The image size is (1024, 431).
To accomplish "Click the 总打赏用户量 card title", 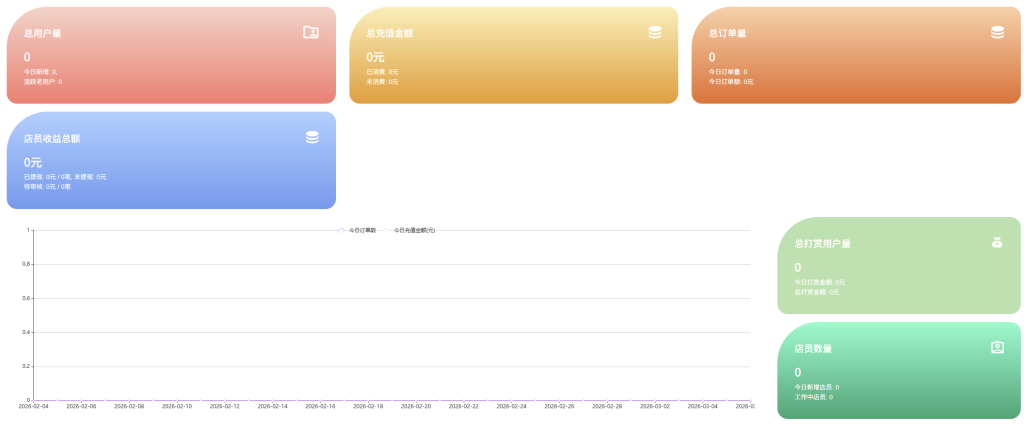I will pos(822,243).
